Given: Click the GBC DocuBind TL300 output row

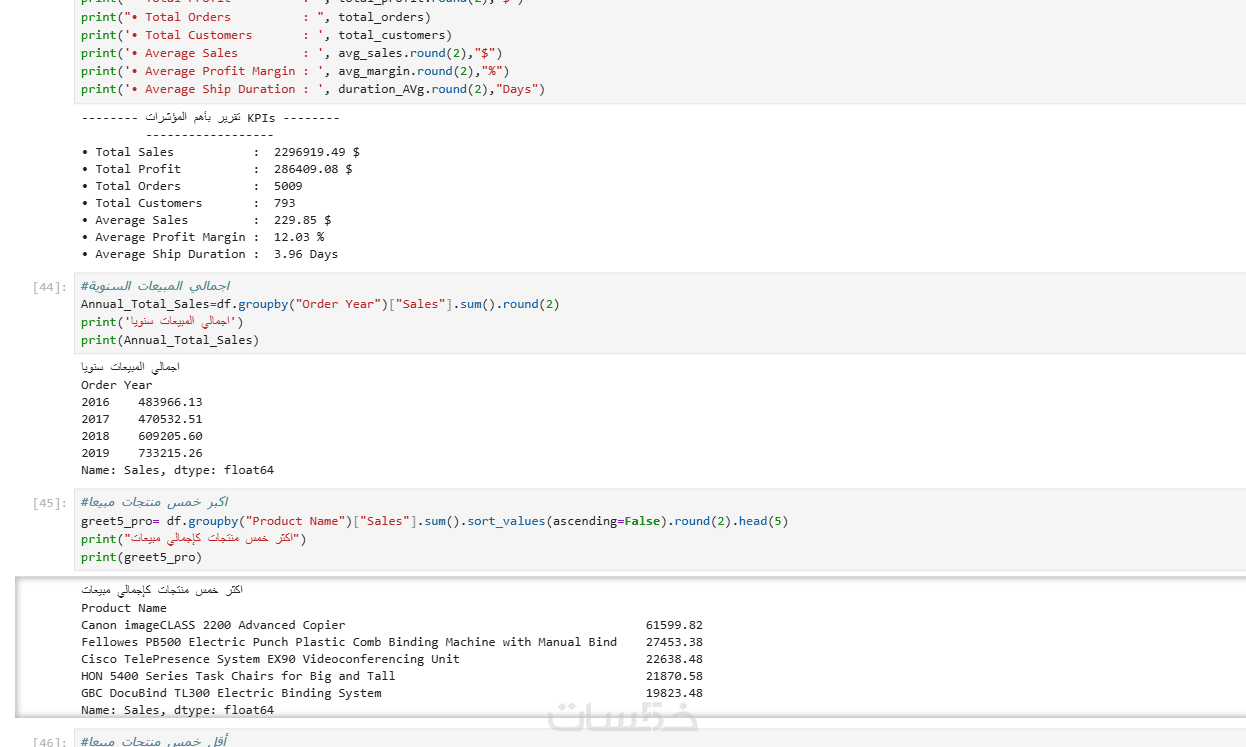Looking at the screenshot, I should pos(392,693).
